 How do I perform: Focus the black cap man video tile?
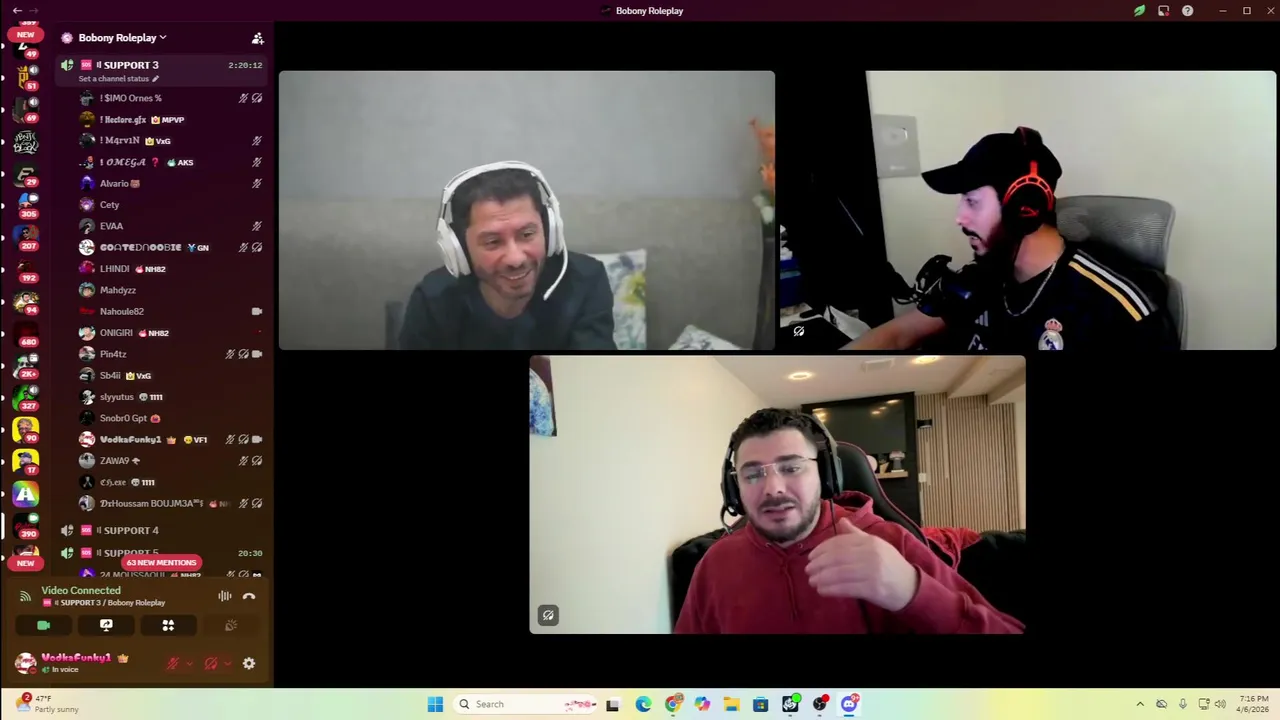click(1027, 210)
